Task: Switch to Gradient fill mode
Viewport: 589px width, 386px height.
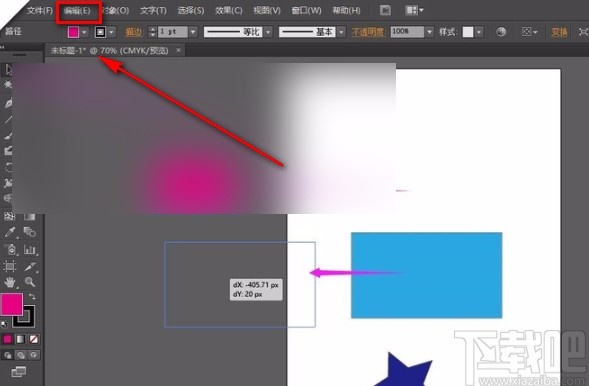Action: point(21,339)
